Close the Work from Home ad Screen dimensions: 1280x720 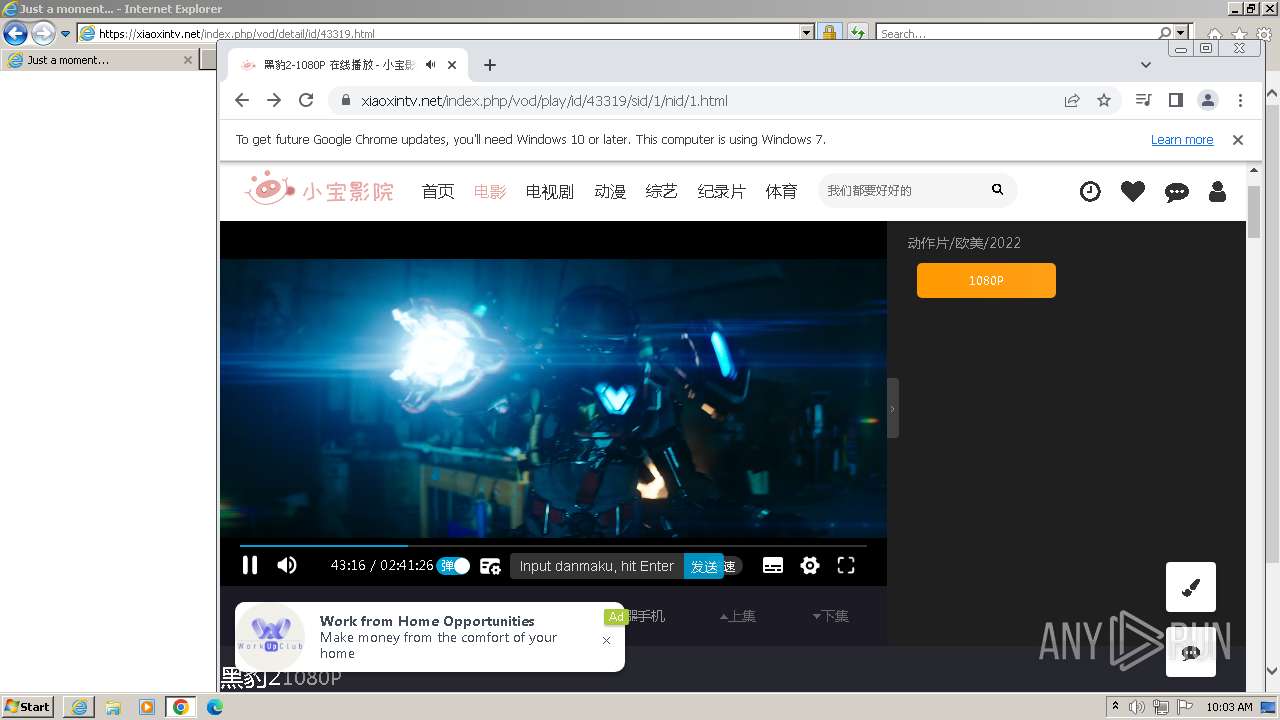(x=606, y=641)
